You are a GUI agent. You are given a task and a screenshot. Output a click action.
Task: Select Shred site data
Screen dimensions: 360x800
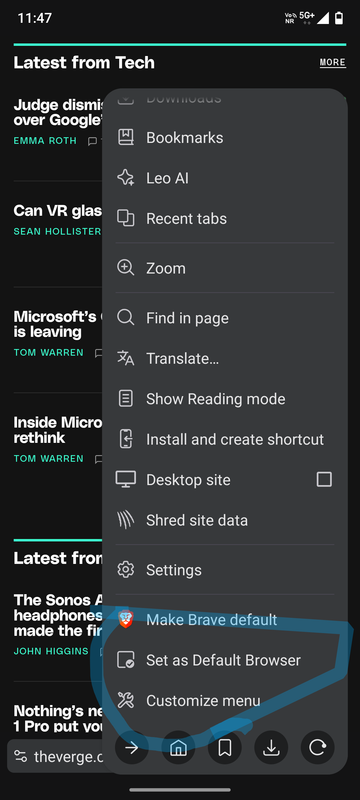point(224,520)
